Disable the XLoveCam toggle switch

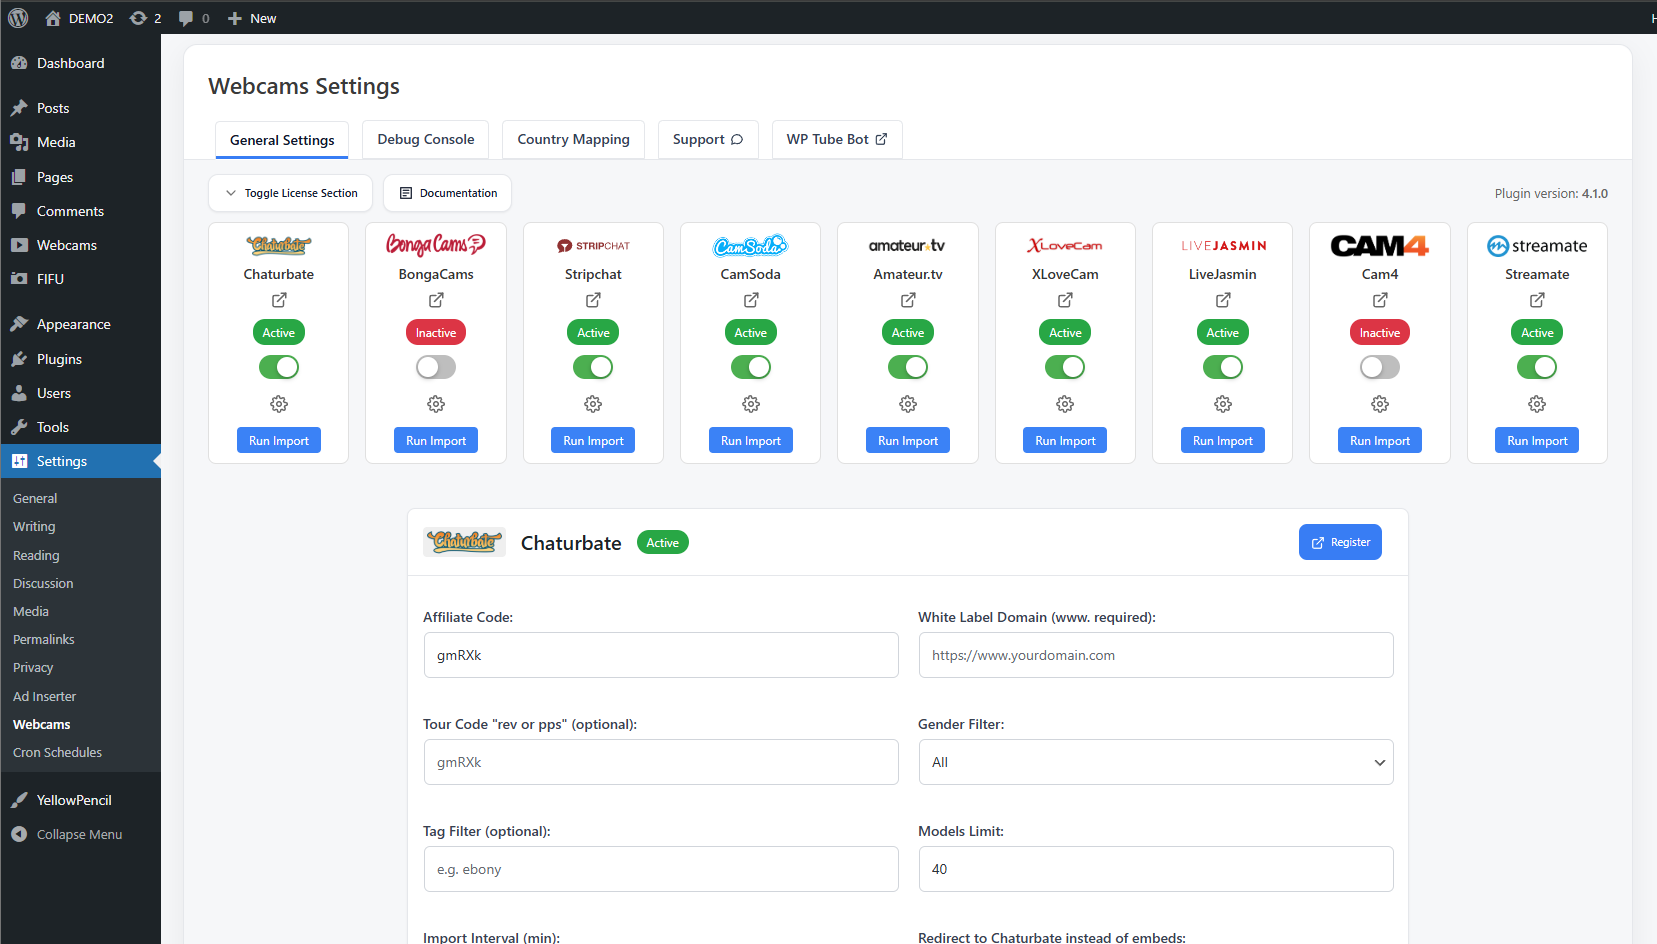point(1065,367)
